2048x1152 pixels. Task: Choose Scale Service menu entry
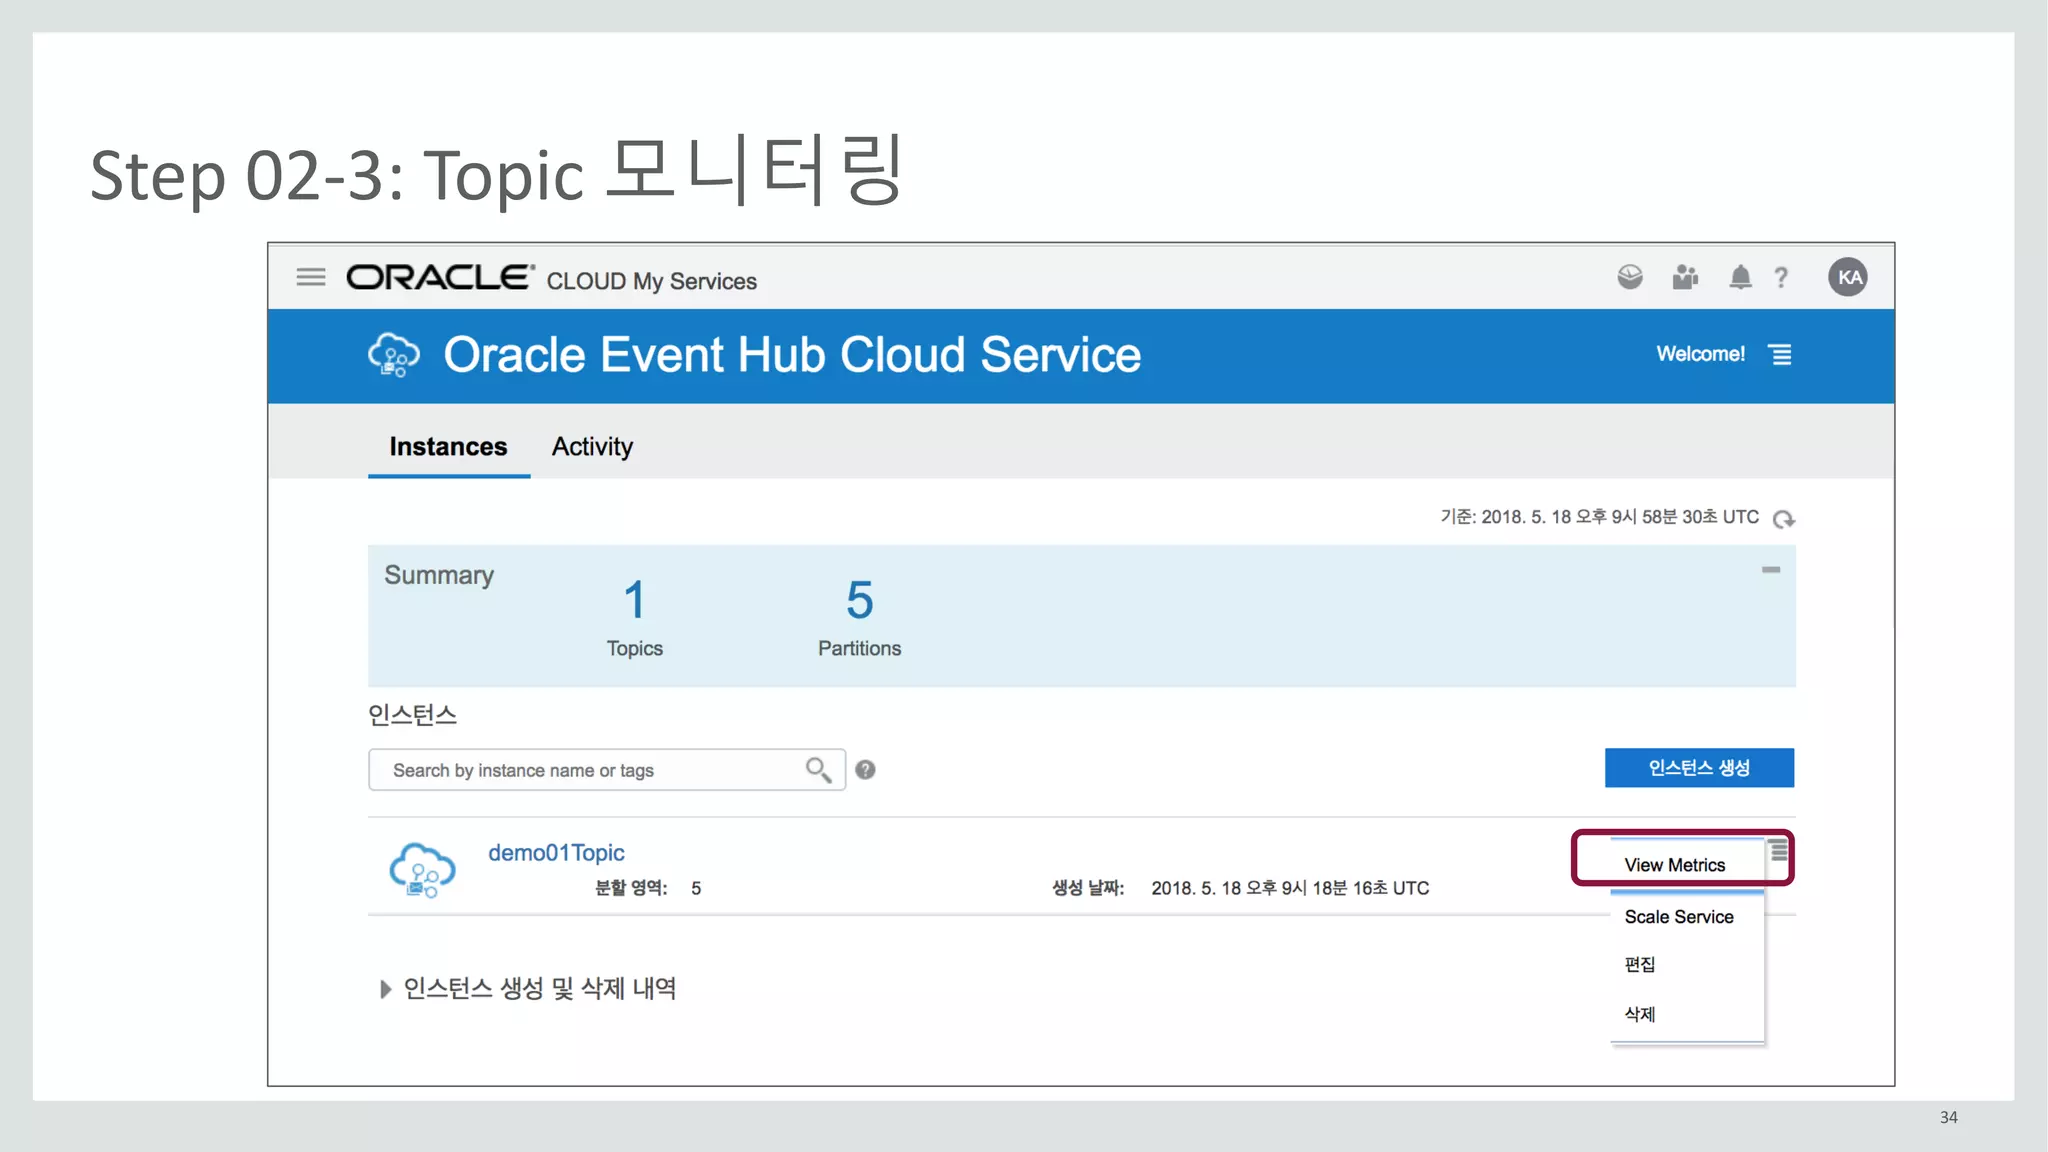click(x=1678, y=917)
